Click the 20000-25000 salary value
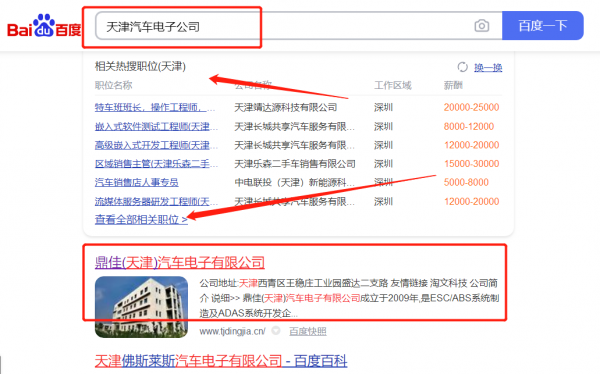Screen dimensions: 600x374 tap(471, 107)
